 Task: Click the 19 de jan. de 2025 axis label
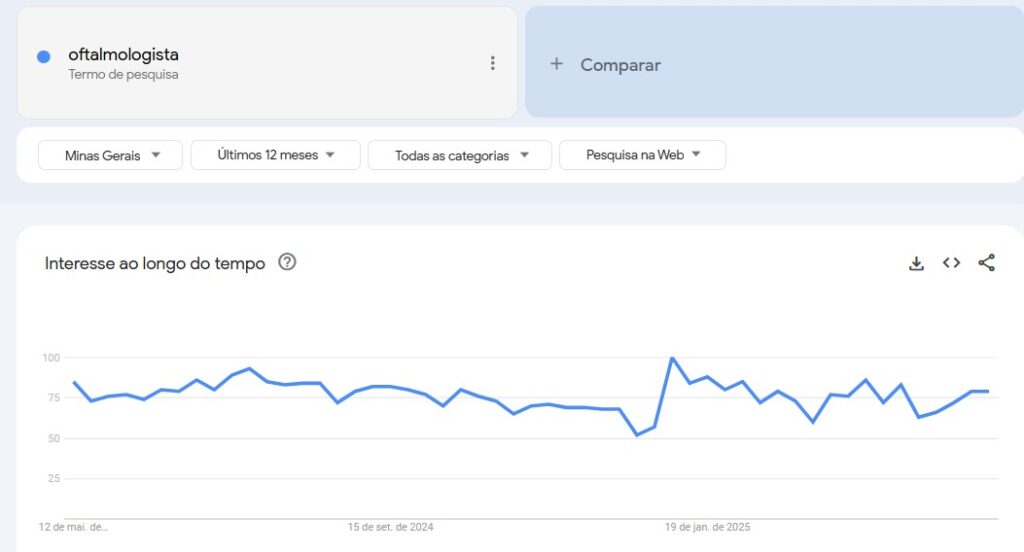click(x=707, y=527)
